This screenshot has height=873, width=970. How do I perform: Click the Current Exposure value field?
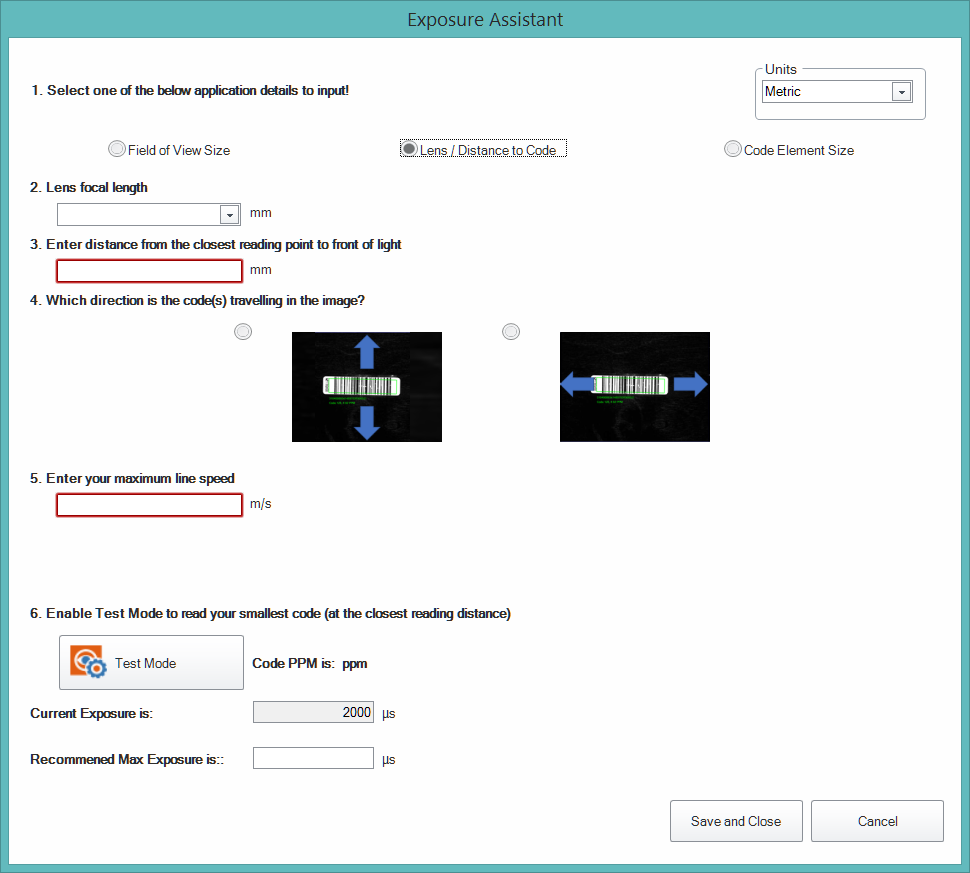coord(313,713)
